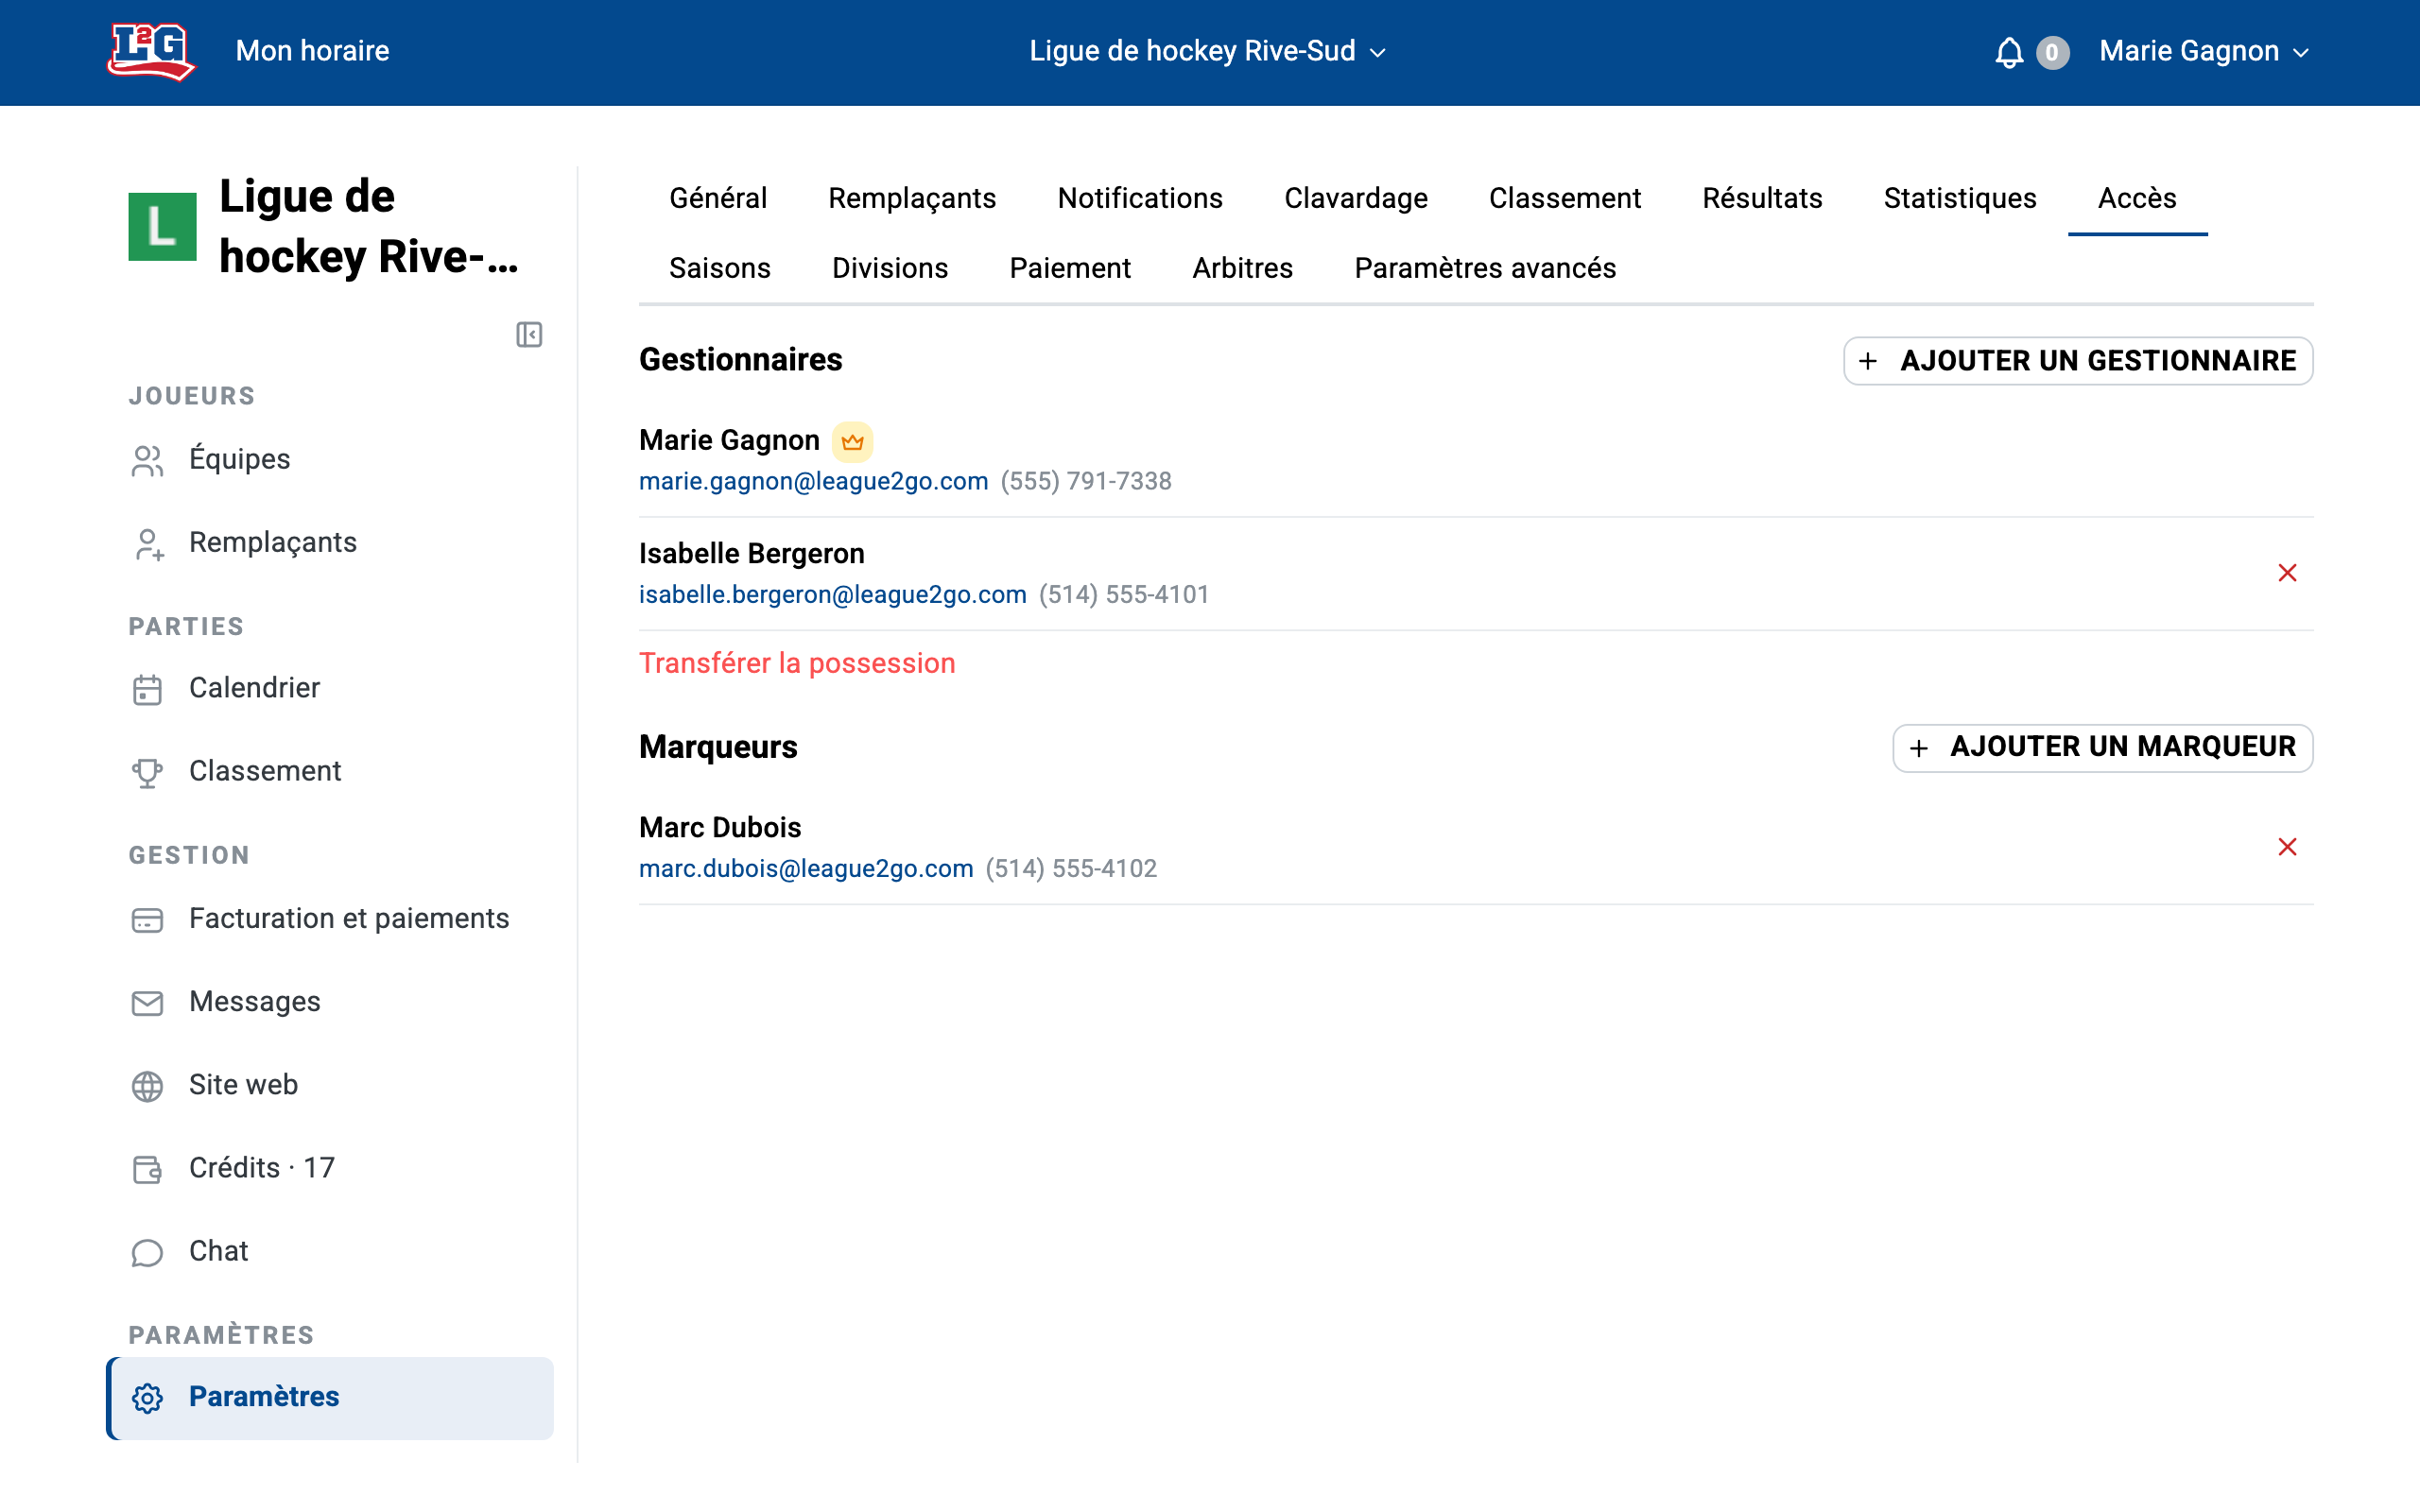Remove Marc Dubois as scorekeeper
Screen dimensions: 2420x1512
pyautogui.click(x=2287, y=847)
